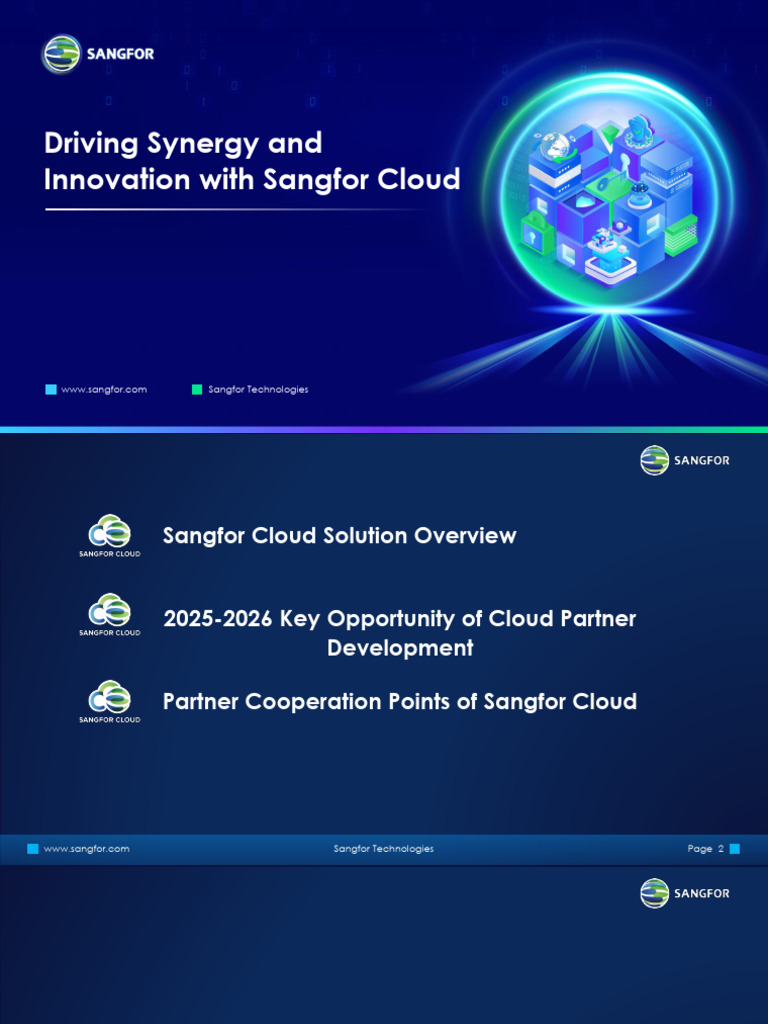768x1024 pixels.
Task: Click Sangfor Cloud icon beside Solution Overview
Action: [110, 536]
